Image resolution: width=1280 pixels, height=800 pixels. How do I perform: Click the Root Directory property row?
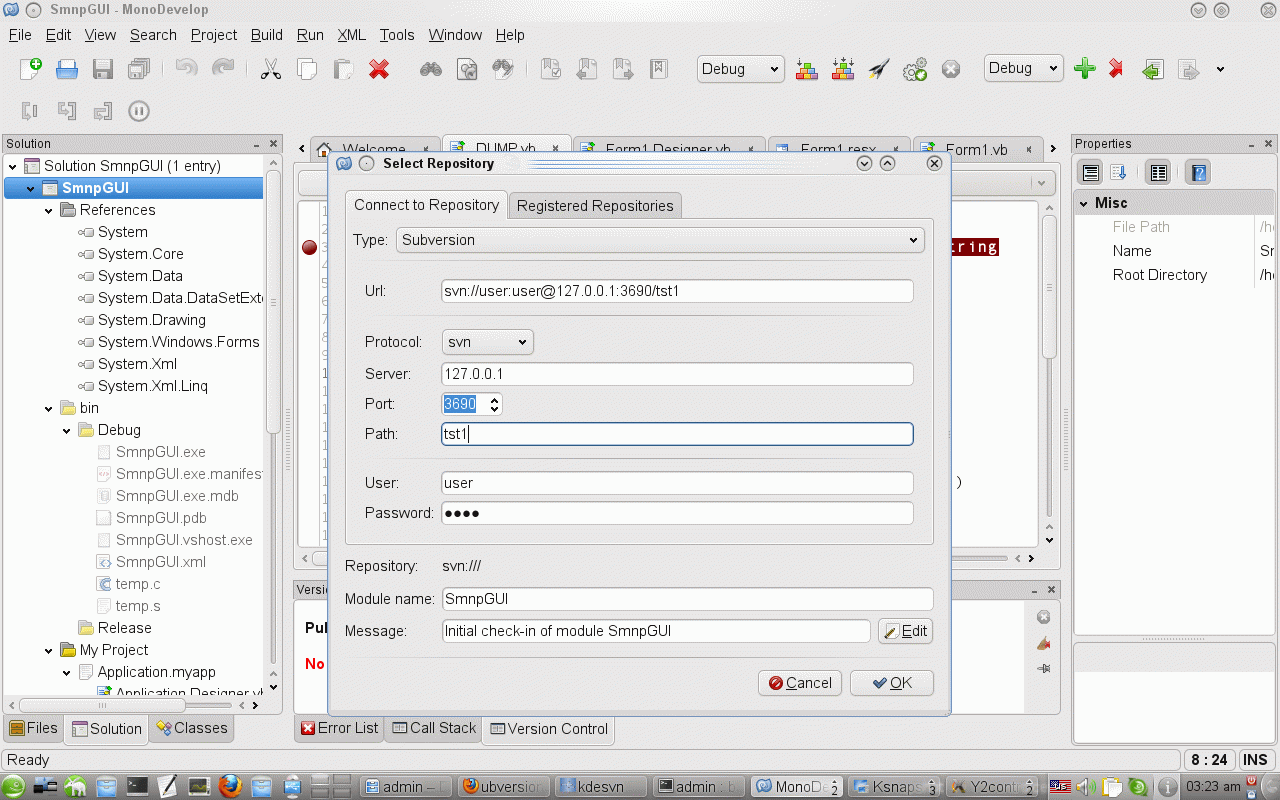[1176, 275]
